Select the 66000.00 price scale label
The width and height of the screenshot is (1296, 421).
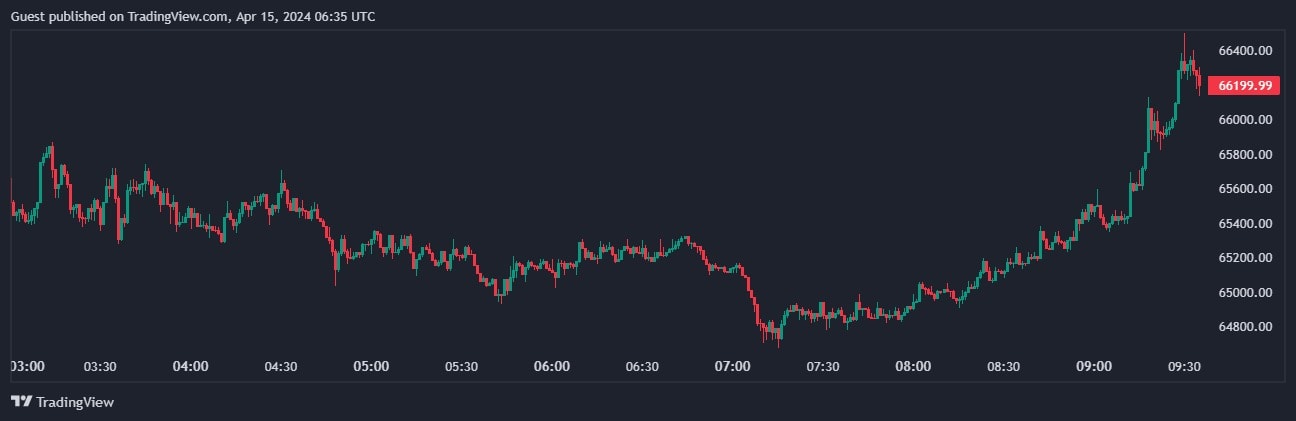1245,120
